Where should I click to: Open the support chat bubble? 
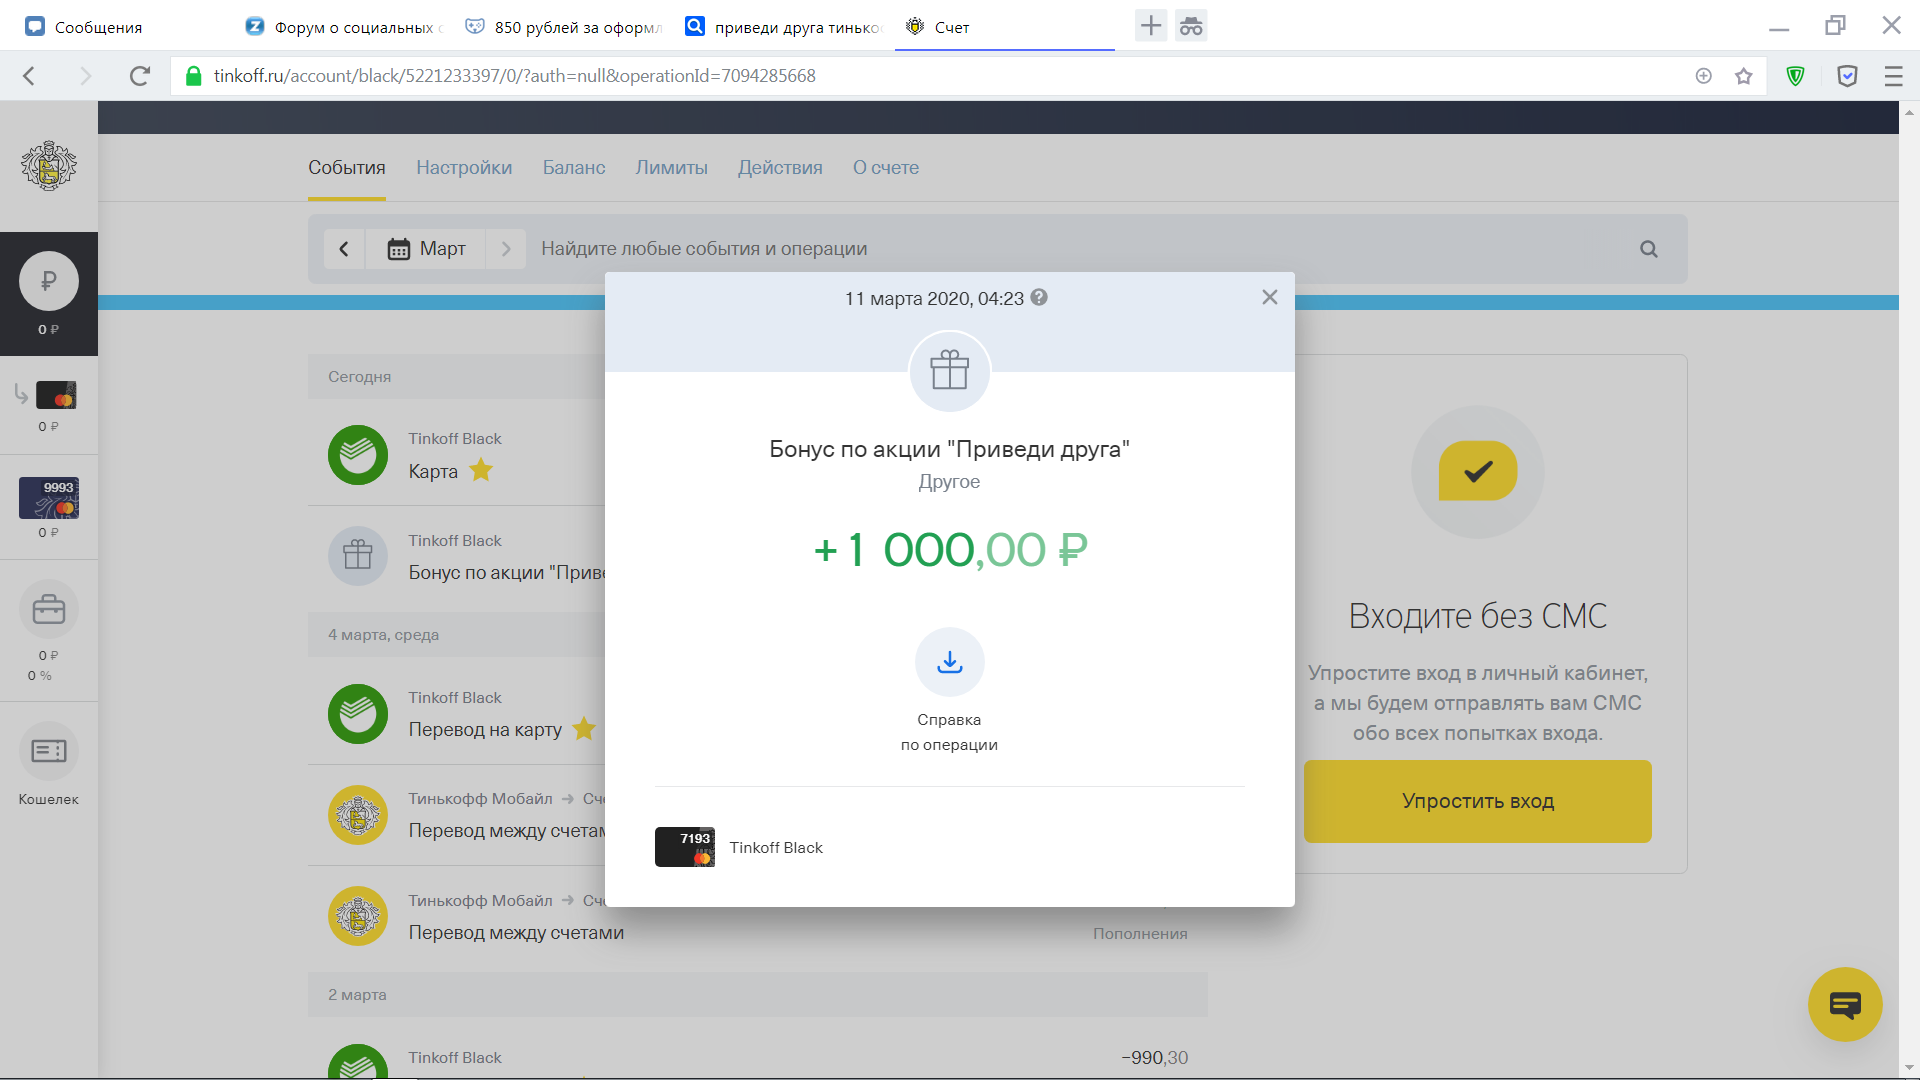[x=1845, y=1004]
